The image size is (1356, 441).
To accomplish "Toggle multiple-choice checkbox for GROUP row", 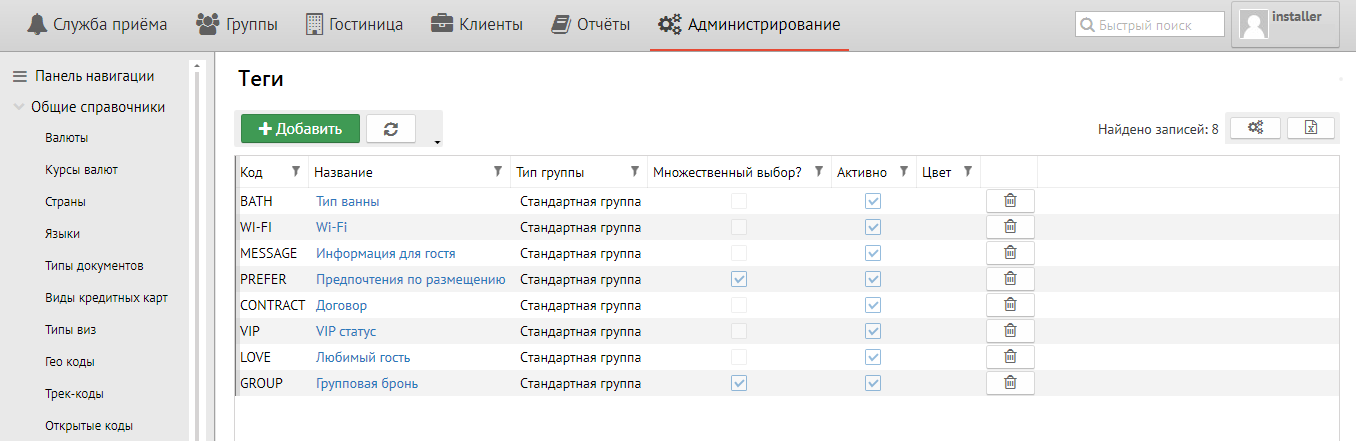I will (739, 383).
